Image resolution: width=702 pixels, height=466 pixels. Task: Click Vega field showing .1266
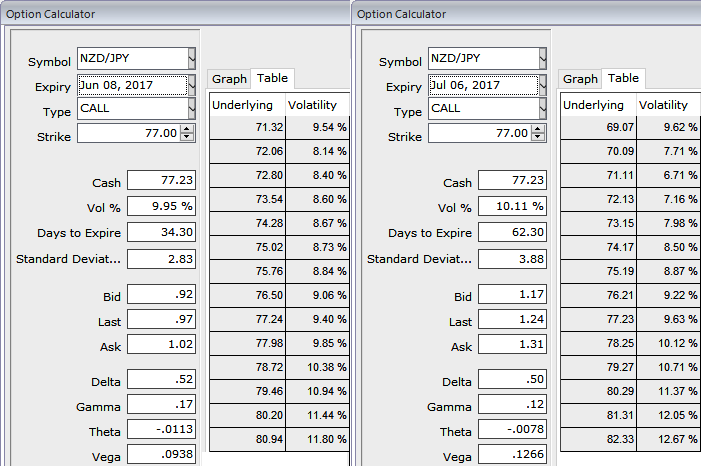tap(513, 454)
